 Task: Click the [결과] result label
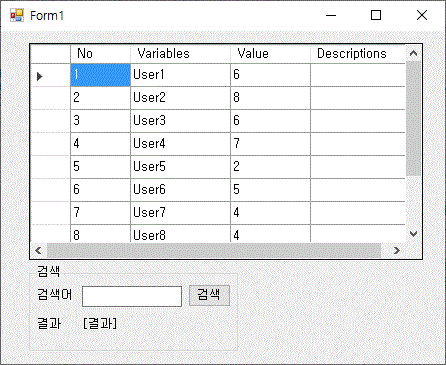click(100, 323)
